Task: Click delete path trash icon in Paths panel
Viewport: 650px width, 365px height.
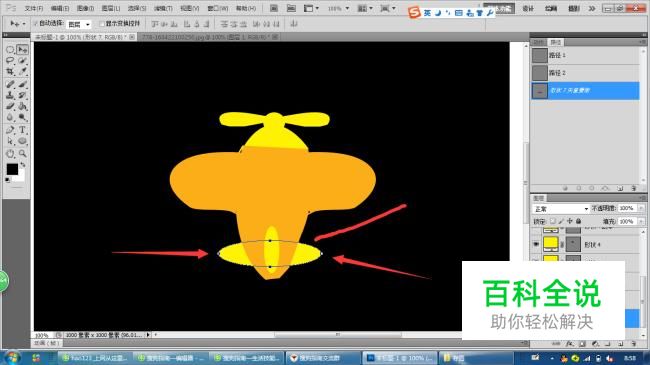Action: tap(633, 188)
